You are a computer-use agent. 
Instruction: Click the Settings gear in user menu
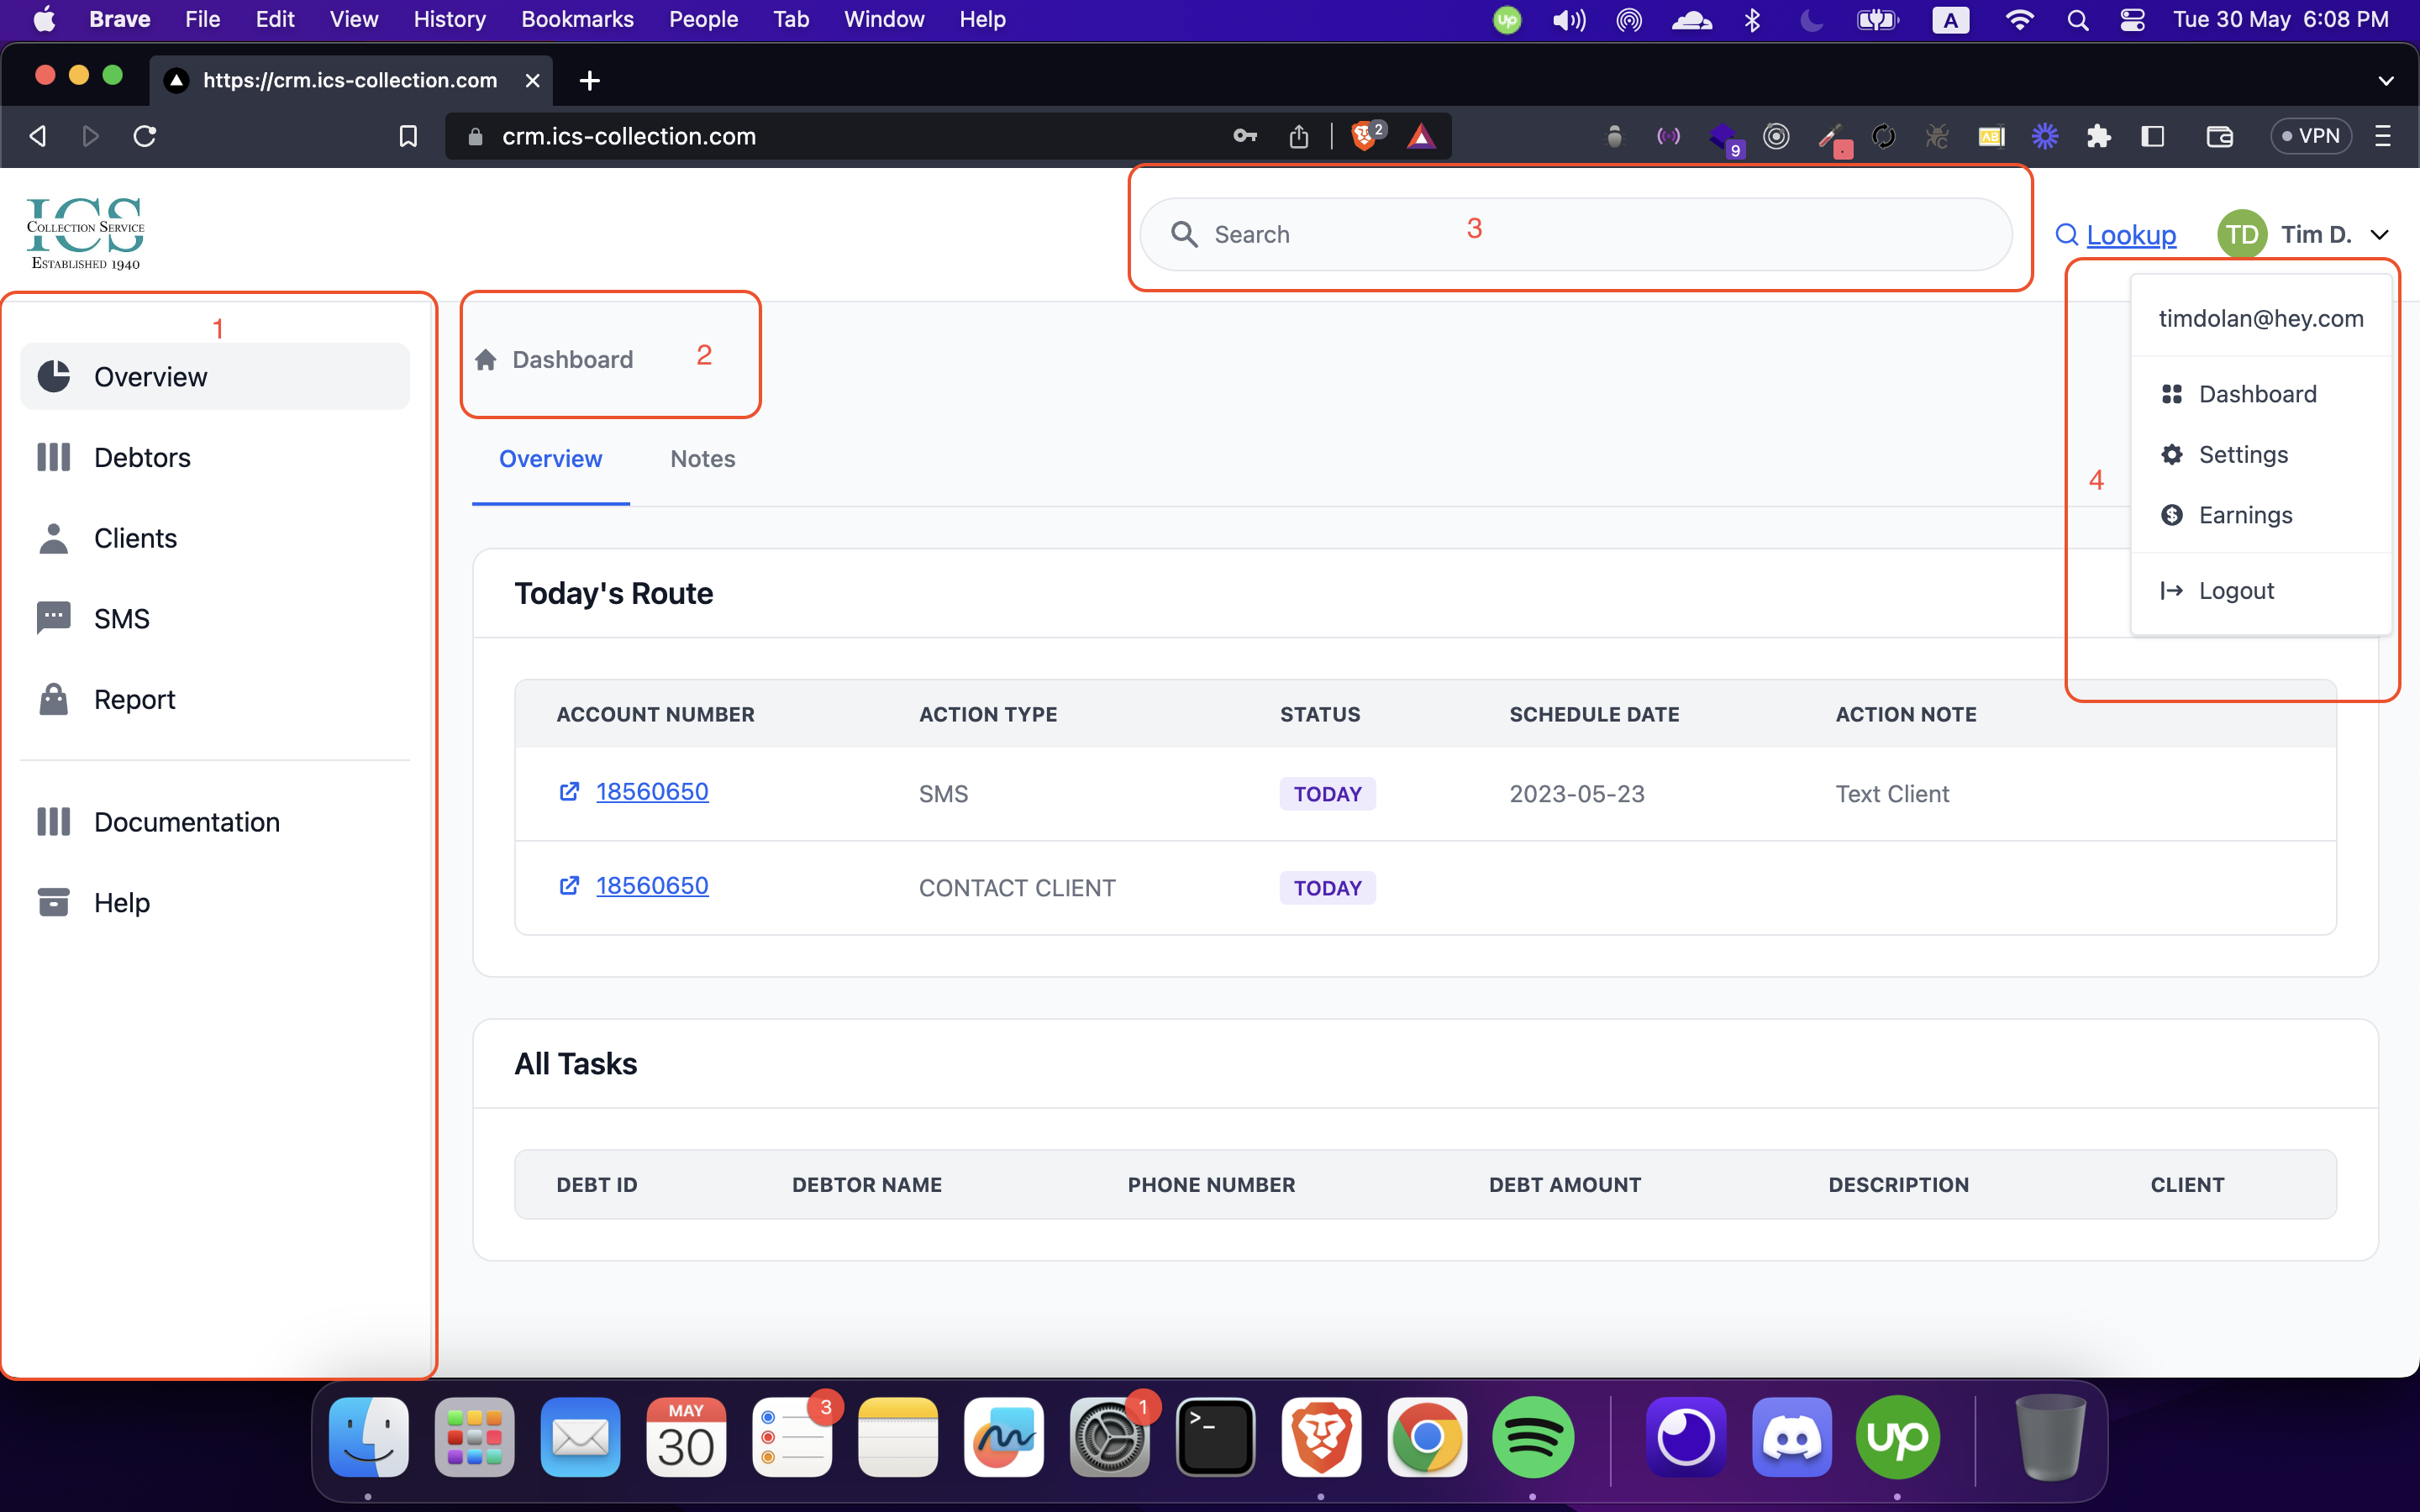pos(2171,455)
